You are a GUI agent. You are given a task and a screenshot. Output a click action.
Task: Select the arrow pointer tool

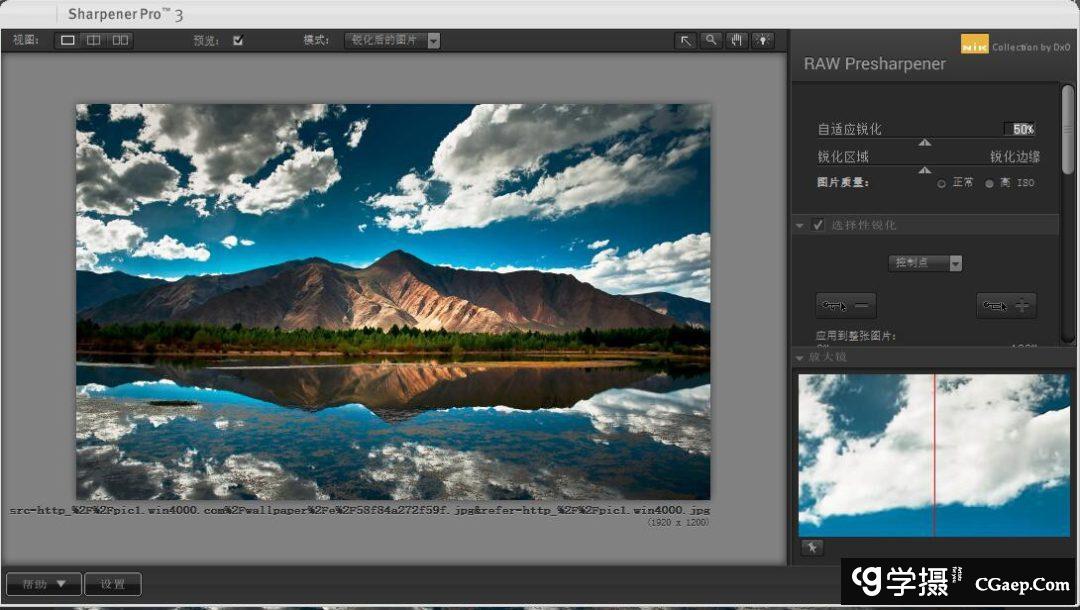pyautogui.click(x=685, y=41)
